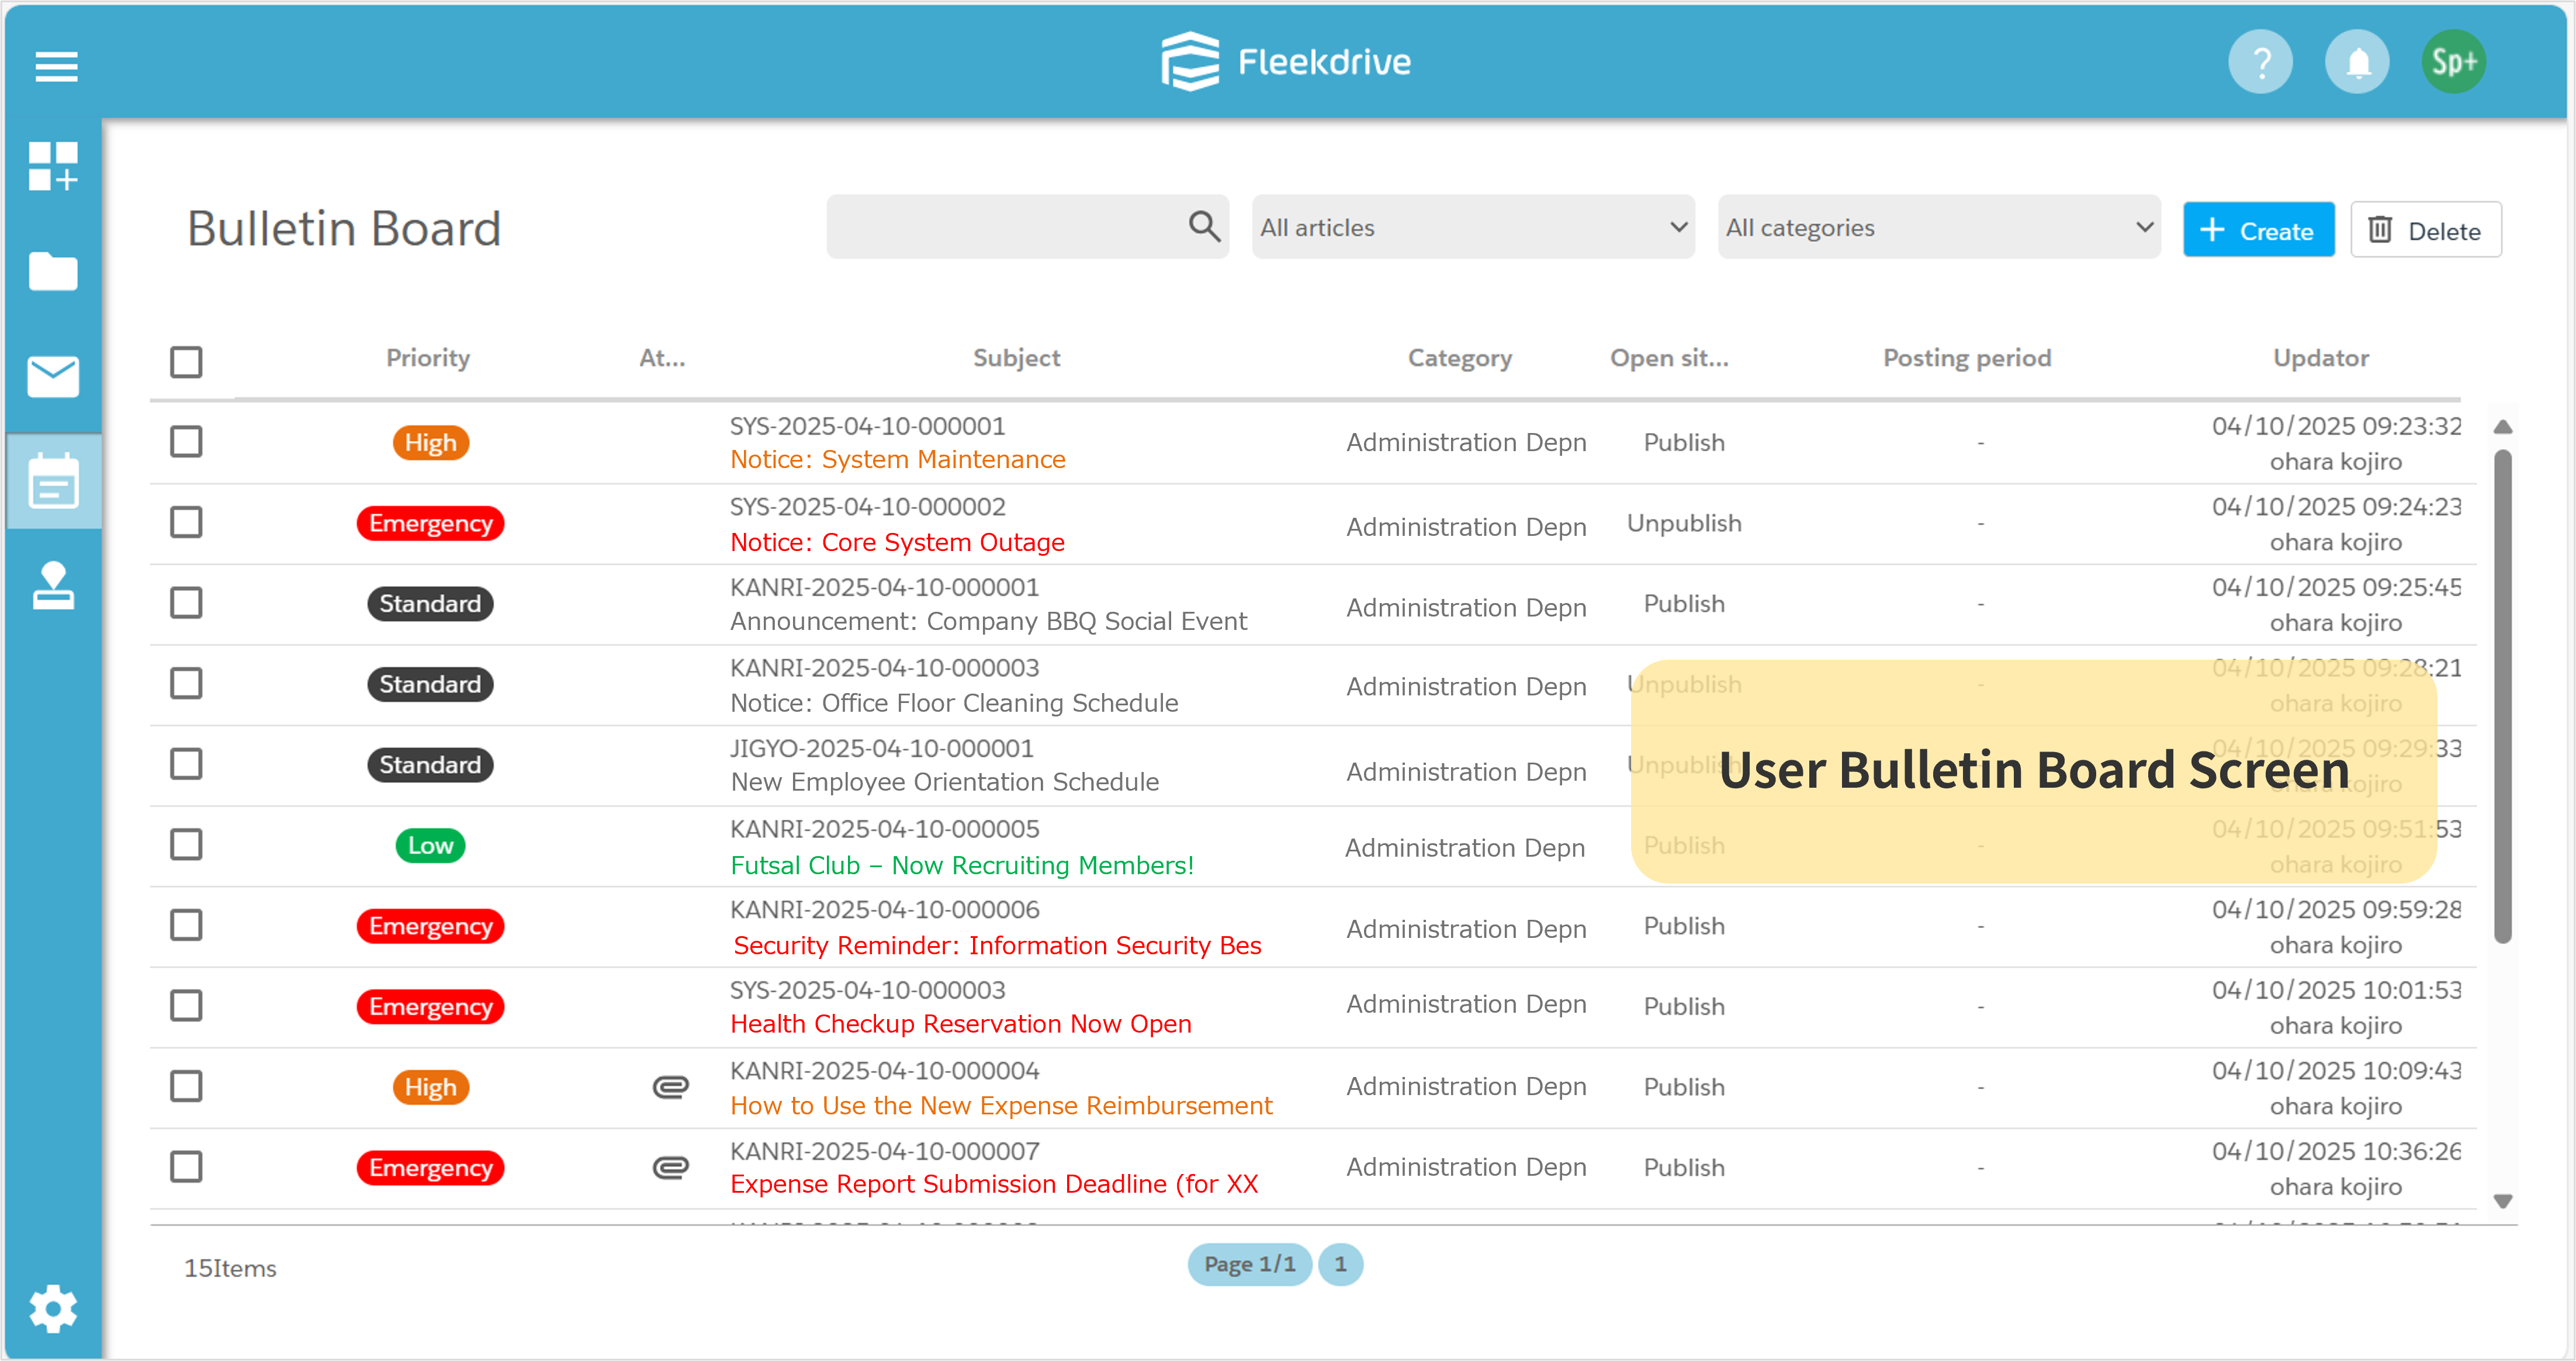Open Announcement: Company BBQ Social Event article
Screen dimensions: 2576x1361
coord(988,622)
